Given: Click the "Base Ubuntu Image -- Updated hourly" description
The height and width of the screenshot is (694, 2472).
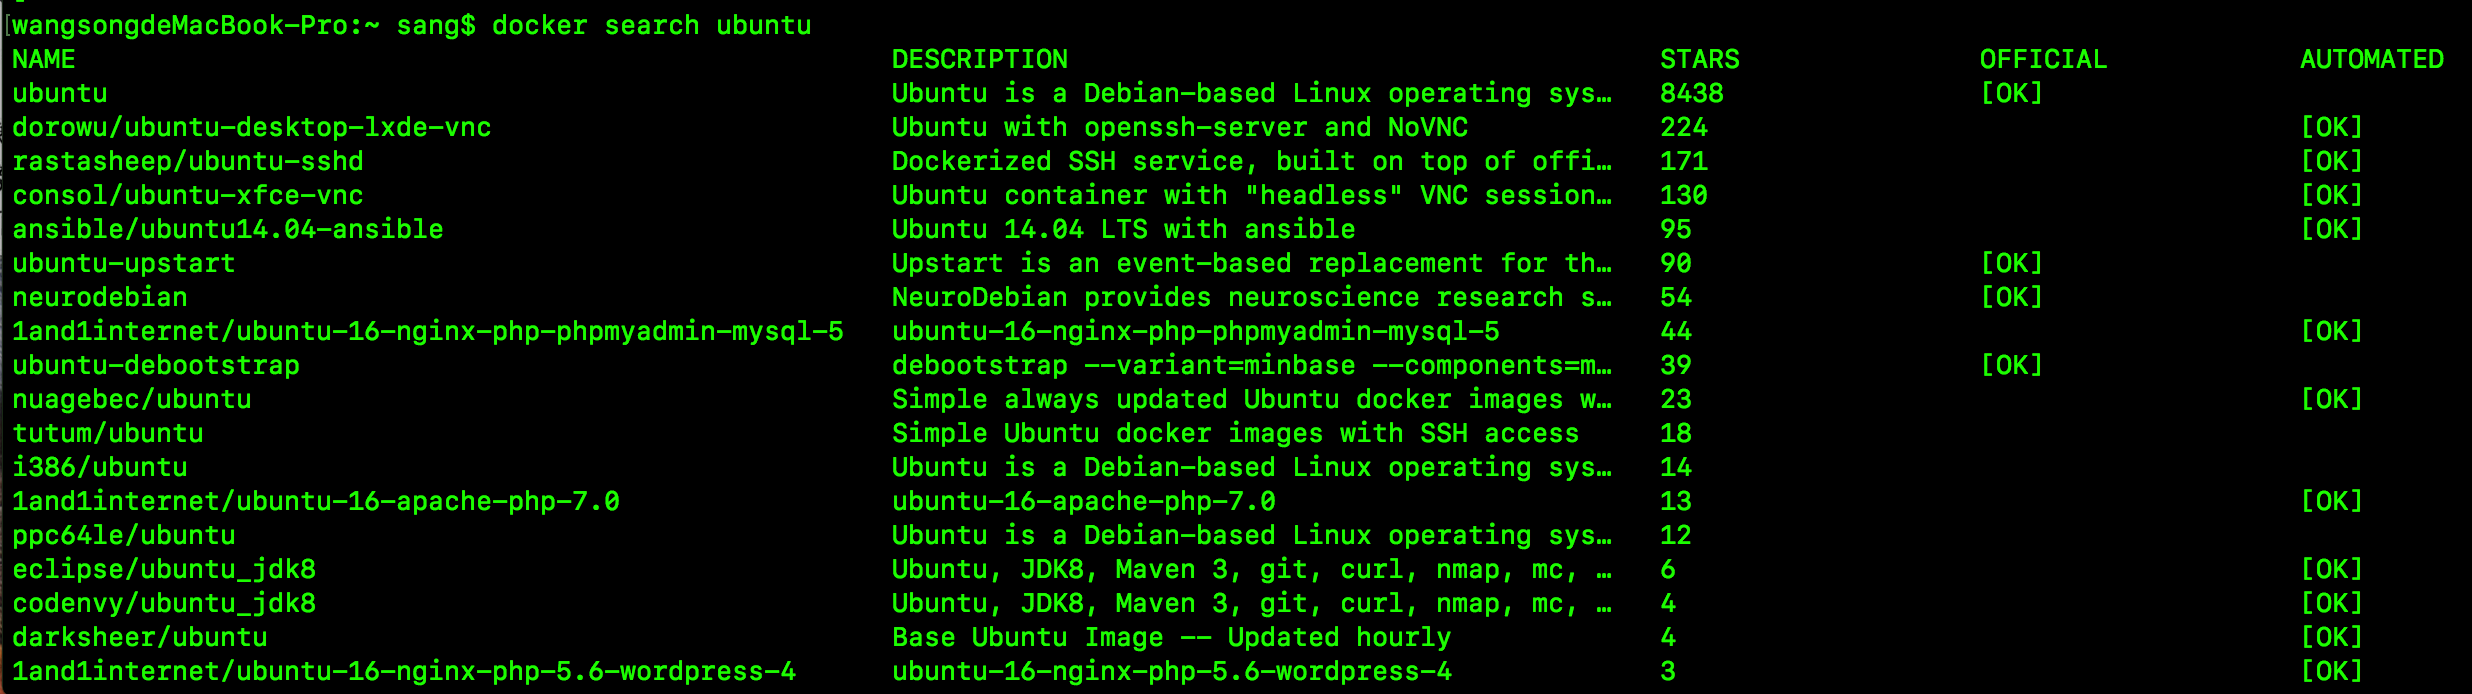Looking at the screenshot, I should 1171,637.
